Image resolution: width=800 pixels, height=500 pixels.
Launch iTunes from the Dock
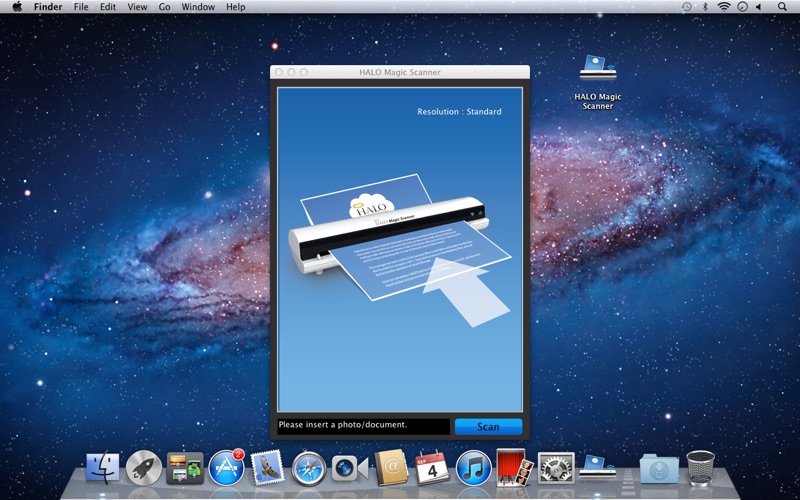click(x=473, y=468)
